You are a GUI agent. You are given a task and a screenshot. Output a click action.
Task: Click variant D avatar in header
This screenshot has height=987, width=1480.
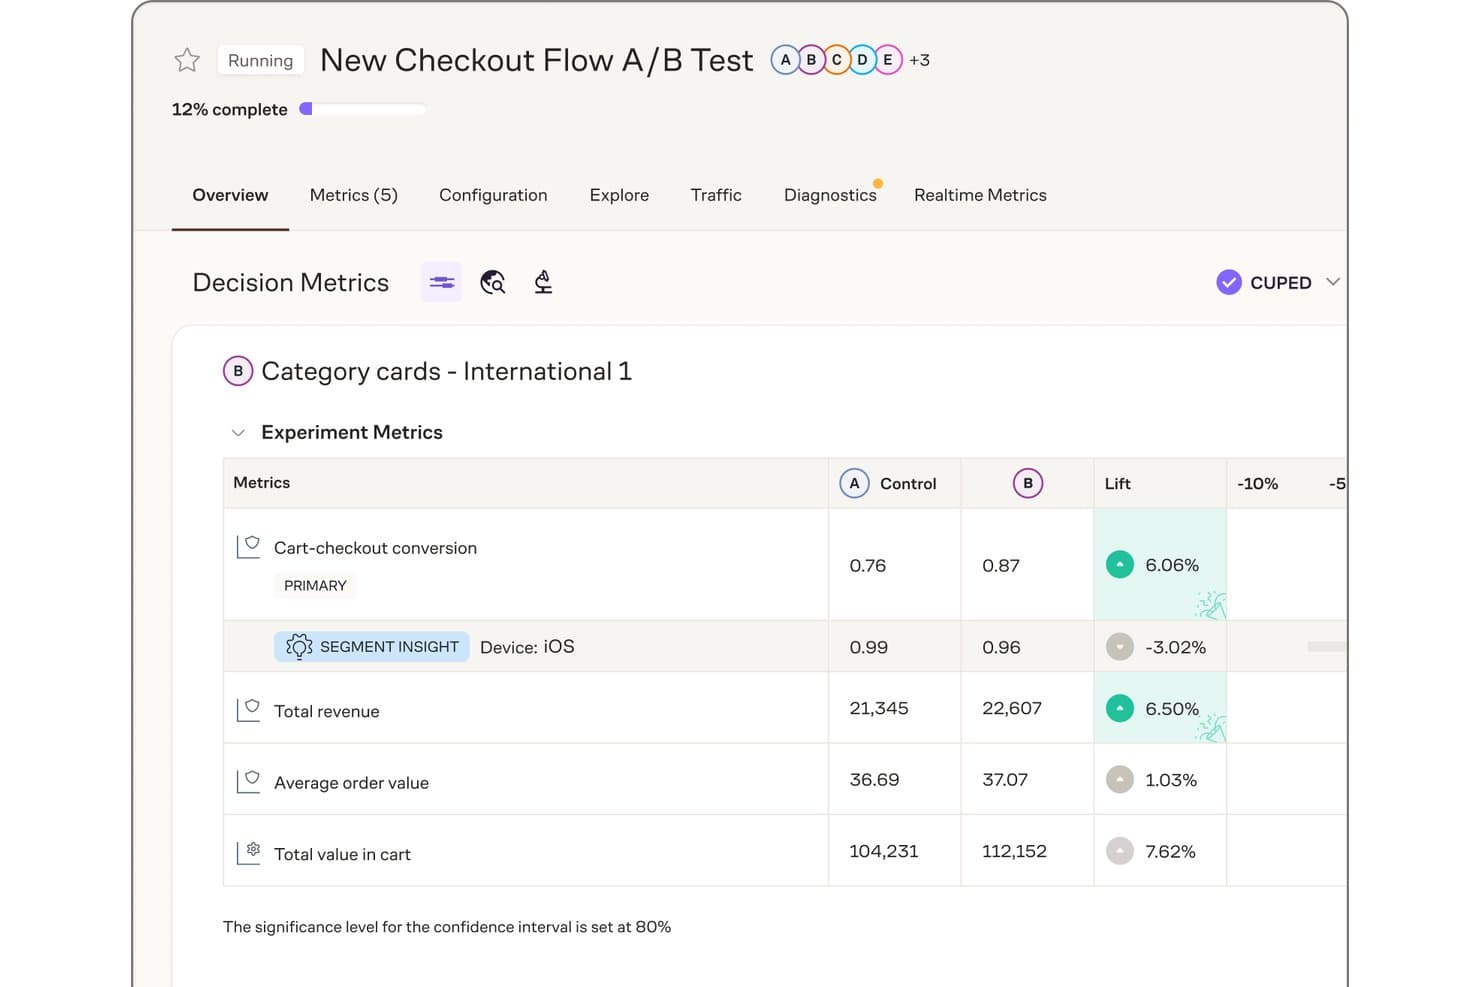862,60
